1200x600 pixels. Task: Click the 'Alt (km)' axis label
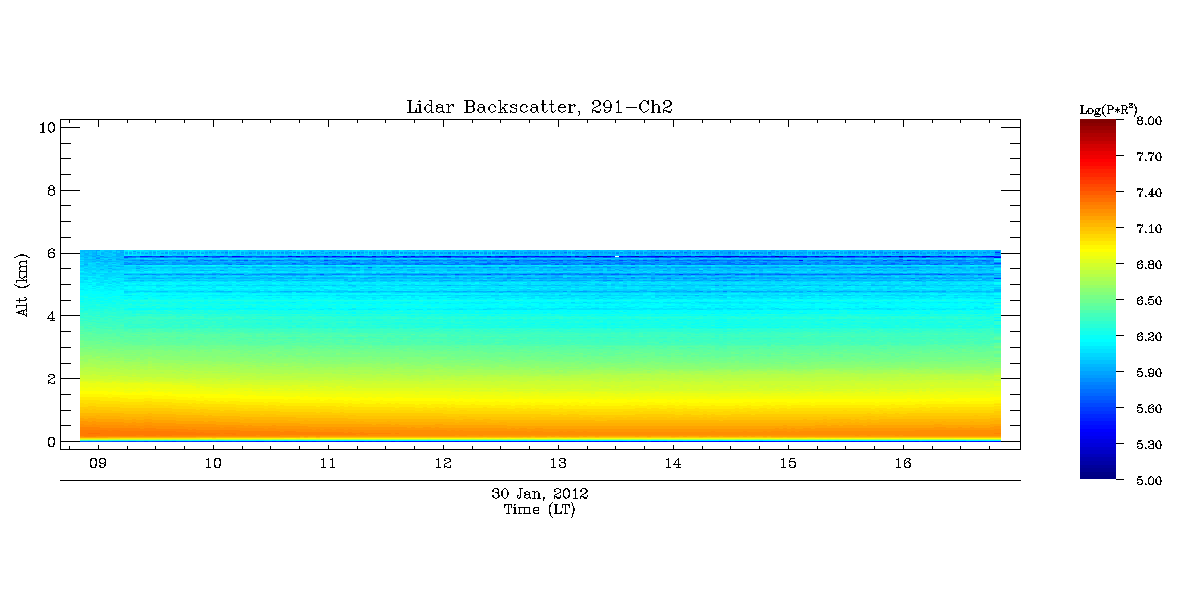22,285
